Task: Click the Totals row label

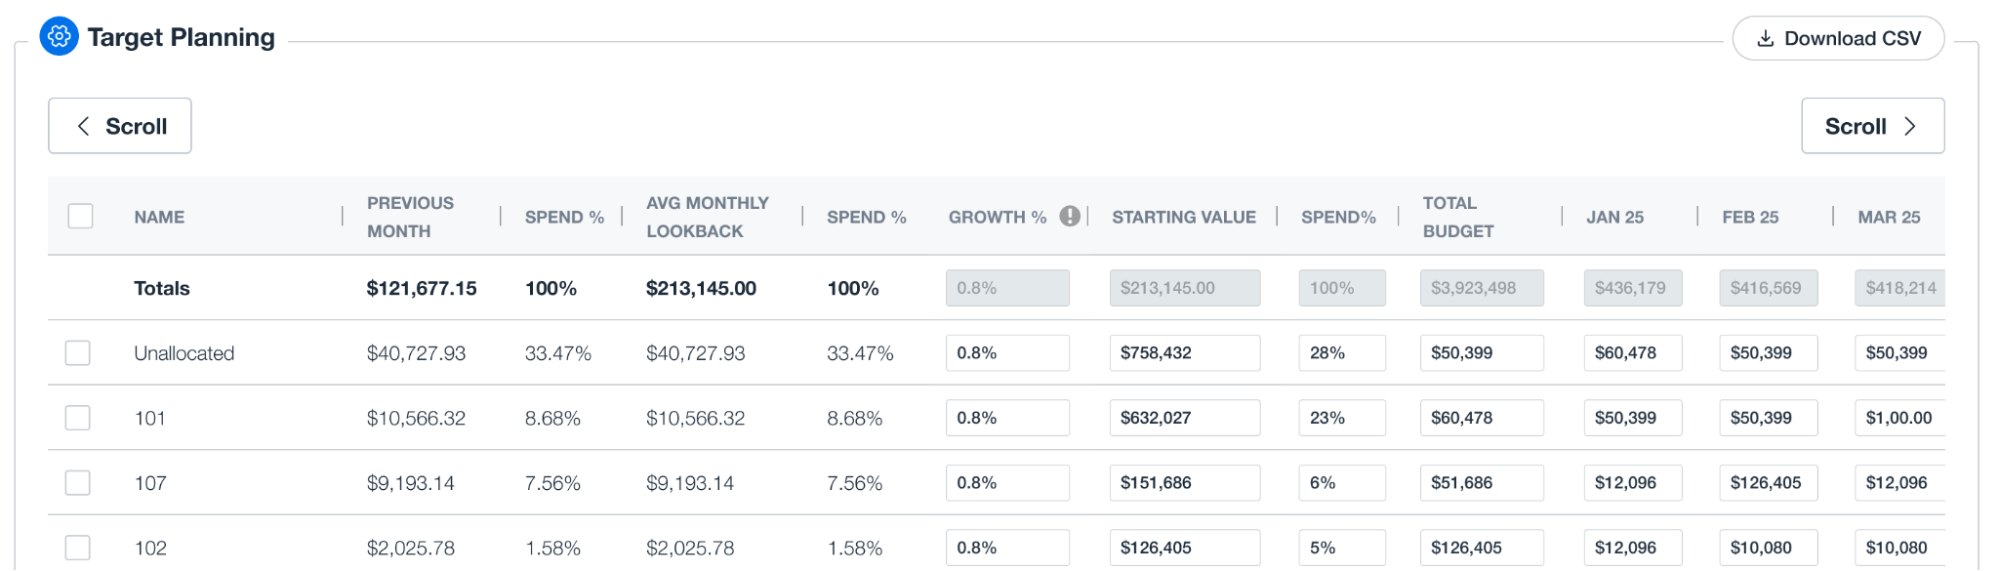Action: tap(162, 288)
